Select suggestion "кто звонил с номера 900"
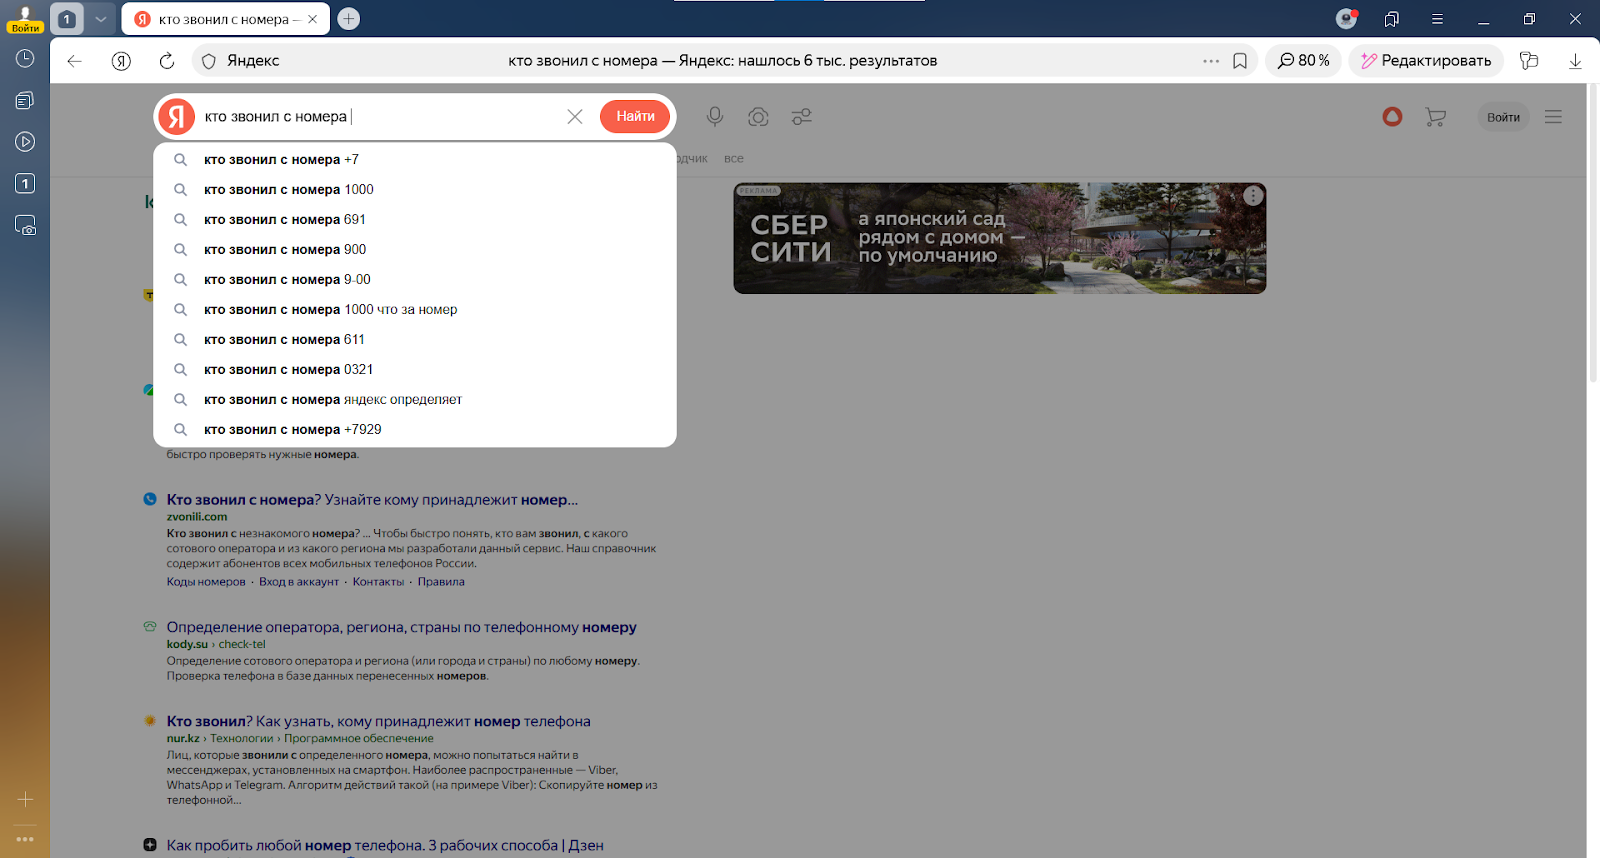Screen dimensions: 1600x858 point(285,250)
